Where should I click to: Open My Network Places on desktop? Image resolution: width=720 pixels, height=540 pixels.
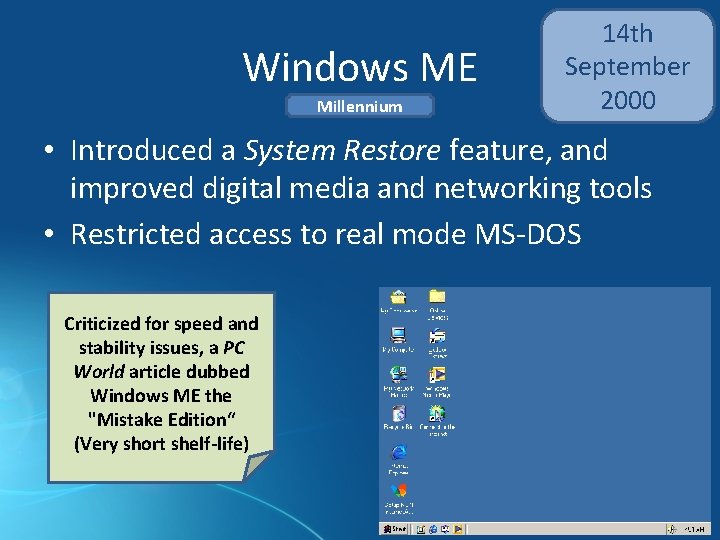click(399, 381)
